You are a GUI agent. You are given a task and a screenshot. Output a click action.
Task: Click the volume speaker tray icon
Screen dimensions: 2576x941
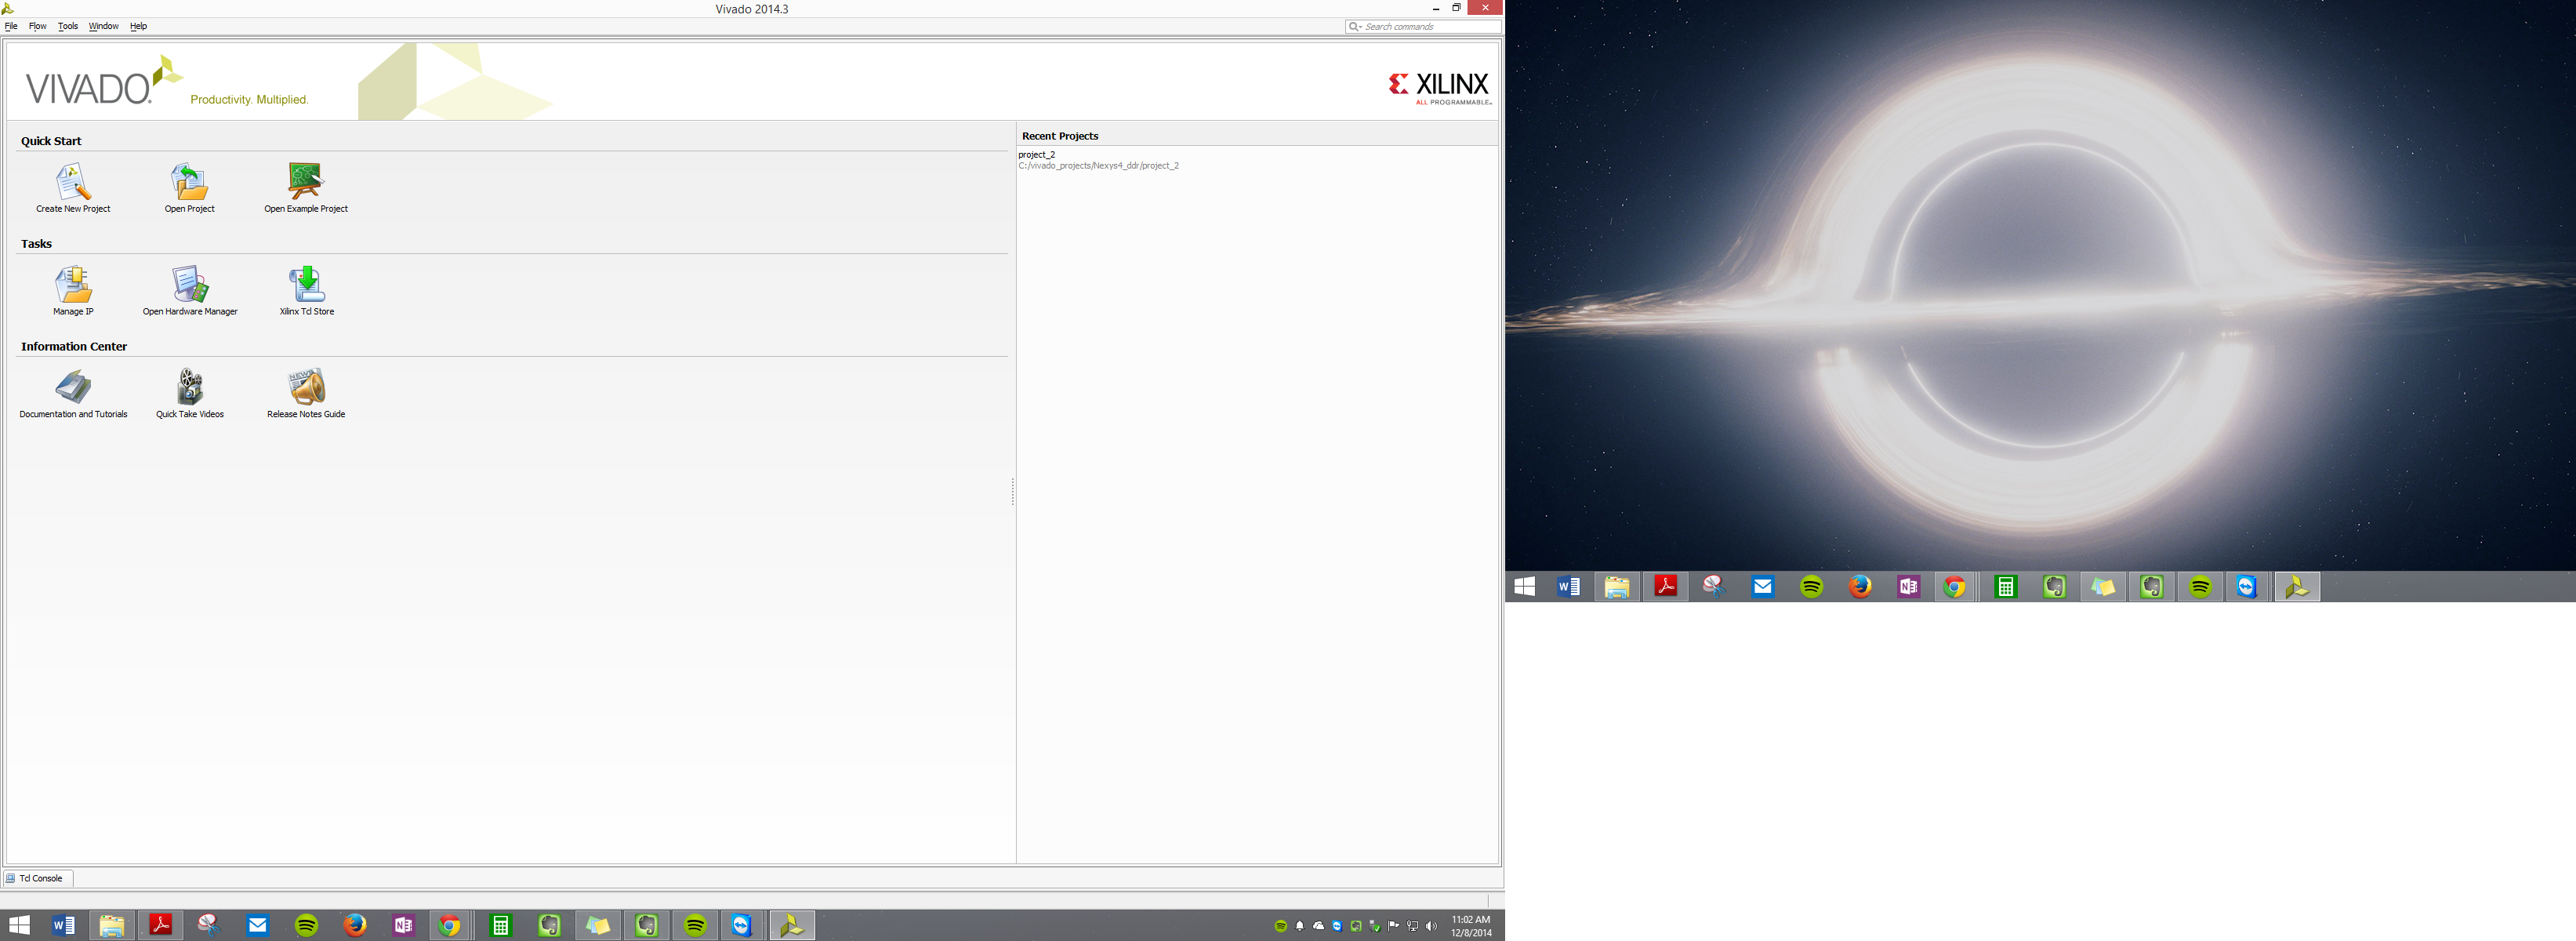[x=1431, y=926]
